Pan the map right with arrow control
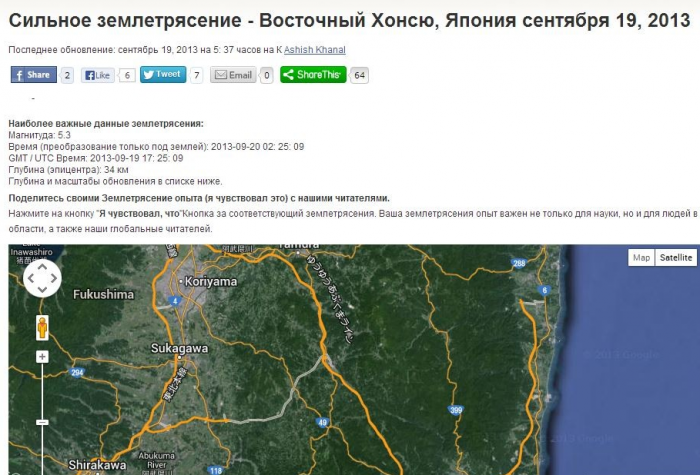This screenshot has width=700, height=475. 54,280
